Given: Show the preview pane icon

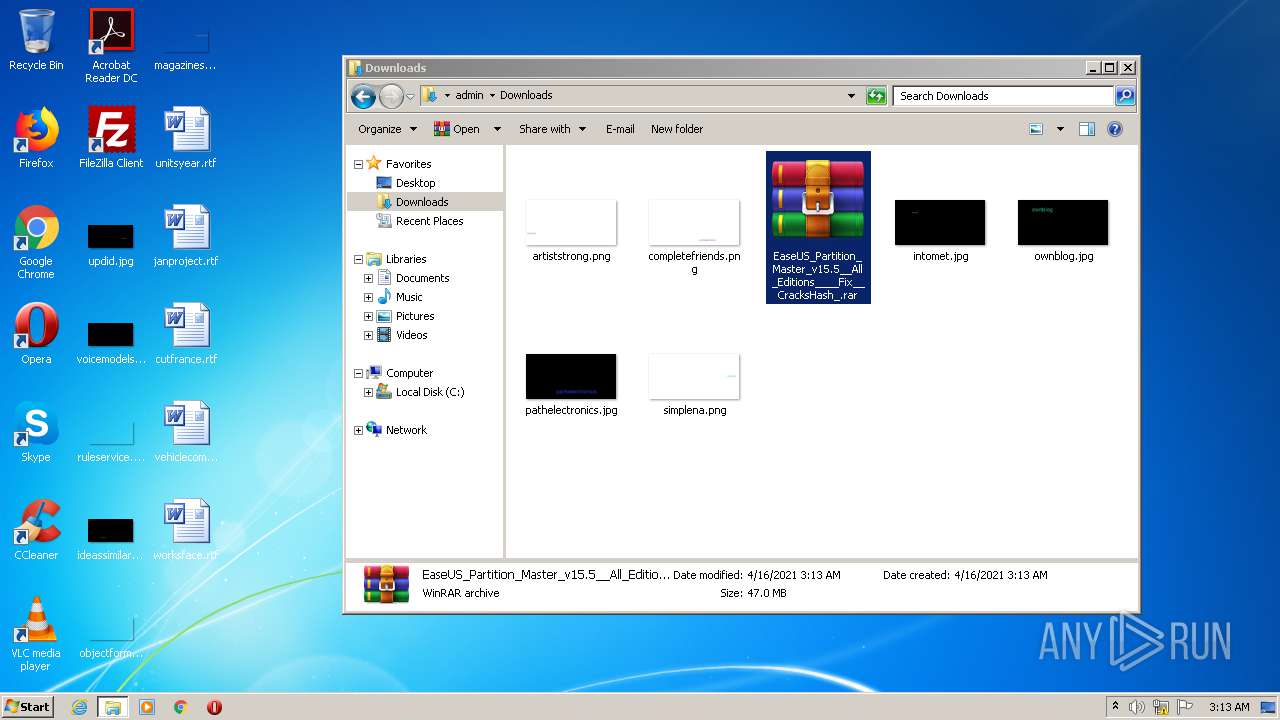Looking at the screenshot, I should (1087, 129).
